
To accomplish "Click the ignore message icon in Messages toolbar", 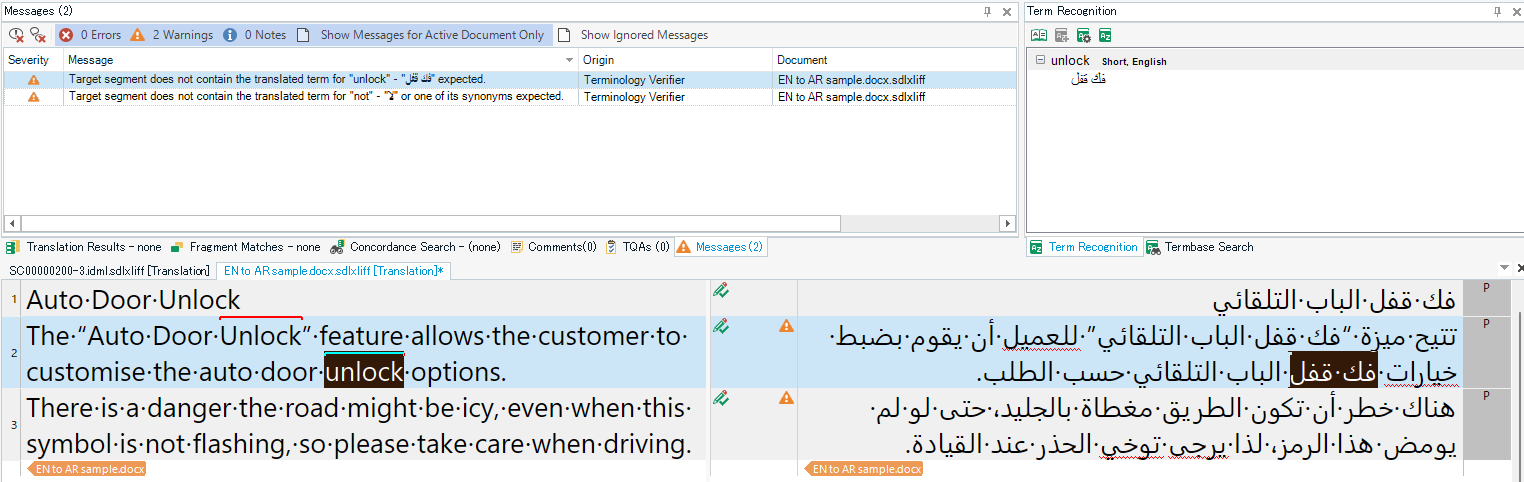I will (16, 35).
